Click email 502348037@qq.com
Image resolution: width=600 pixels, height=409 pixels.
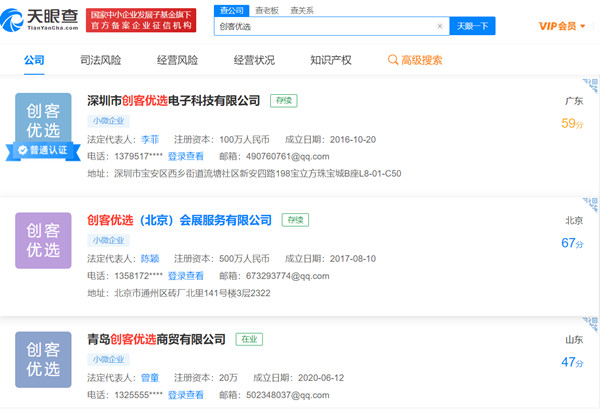click(287, 395)
